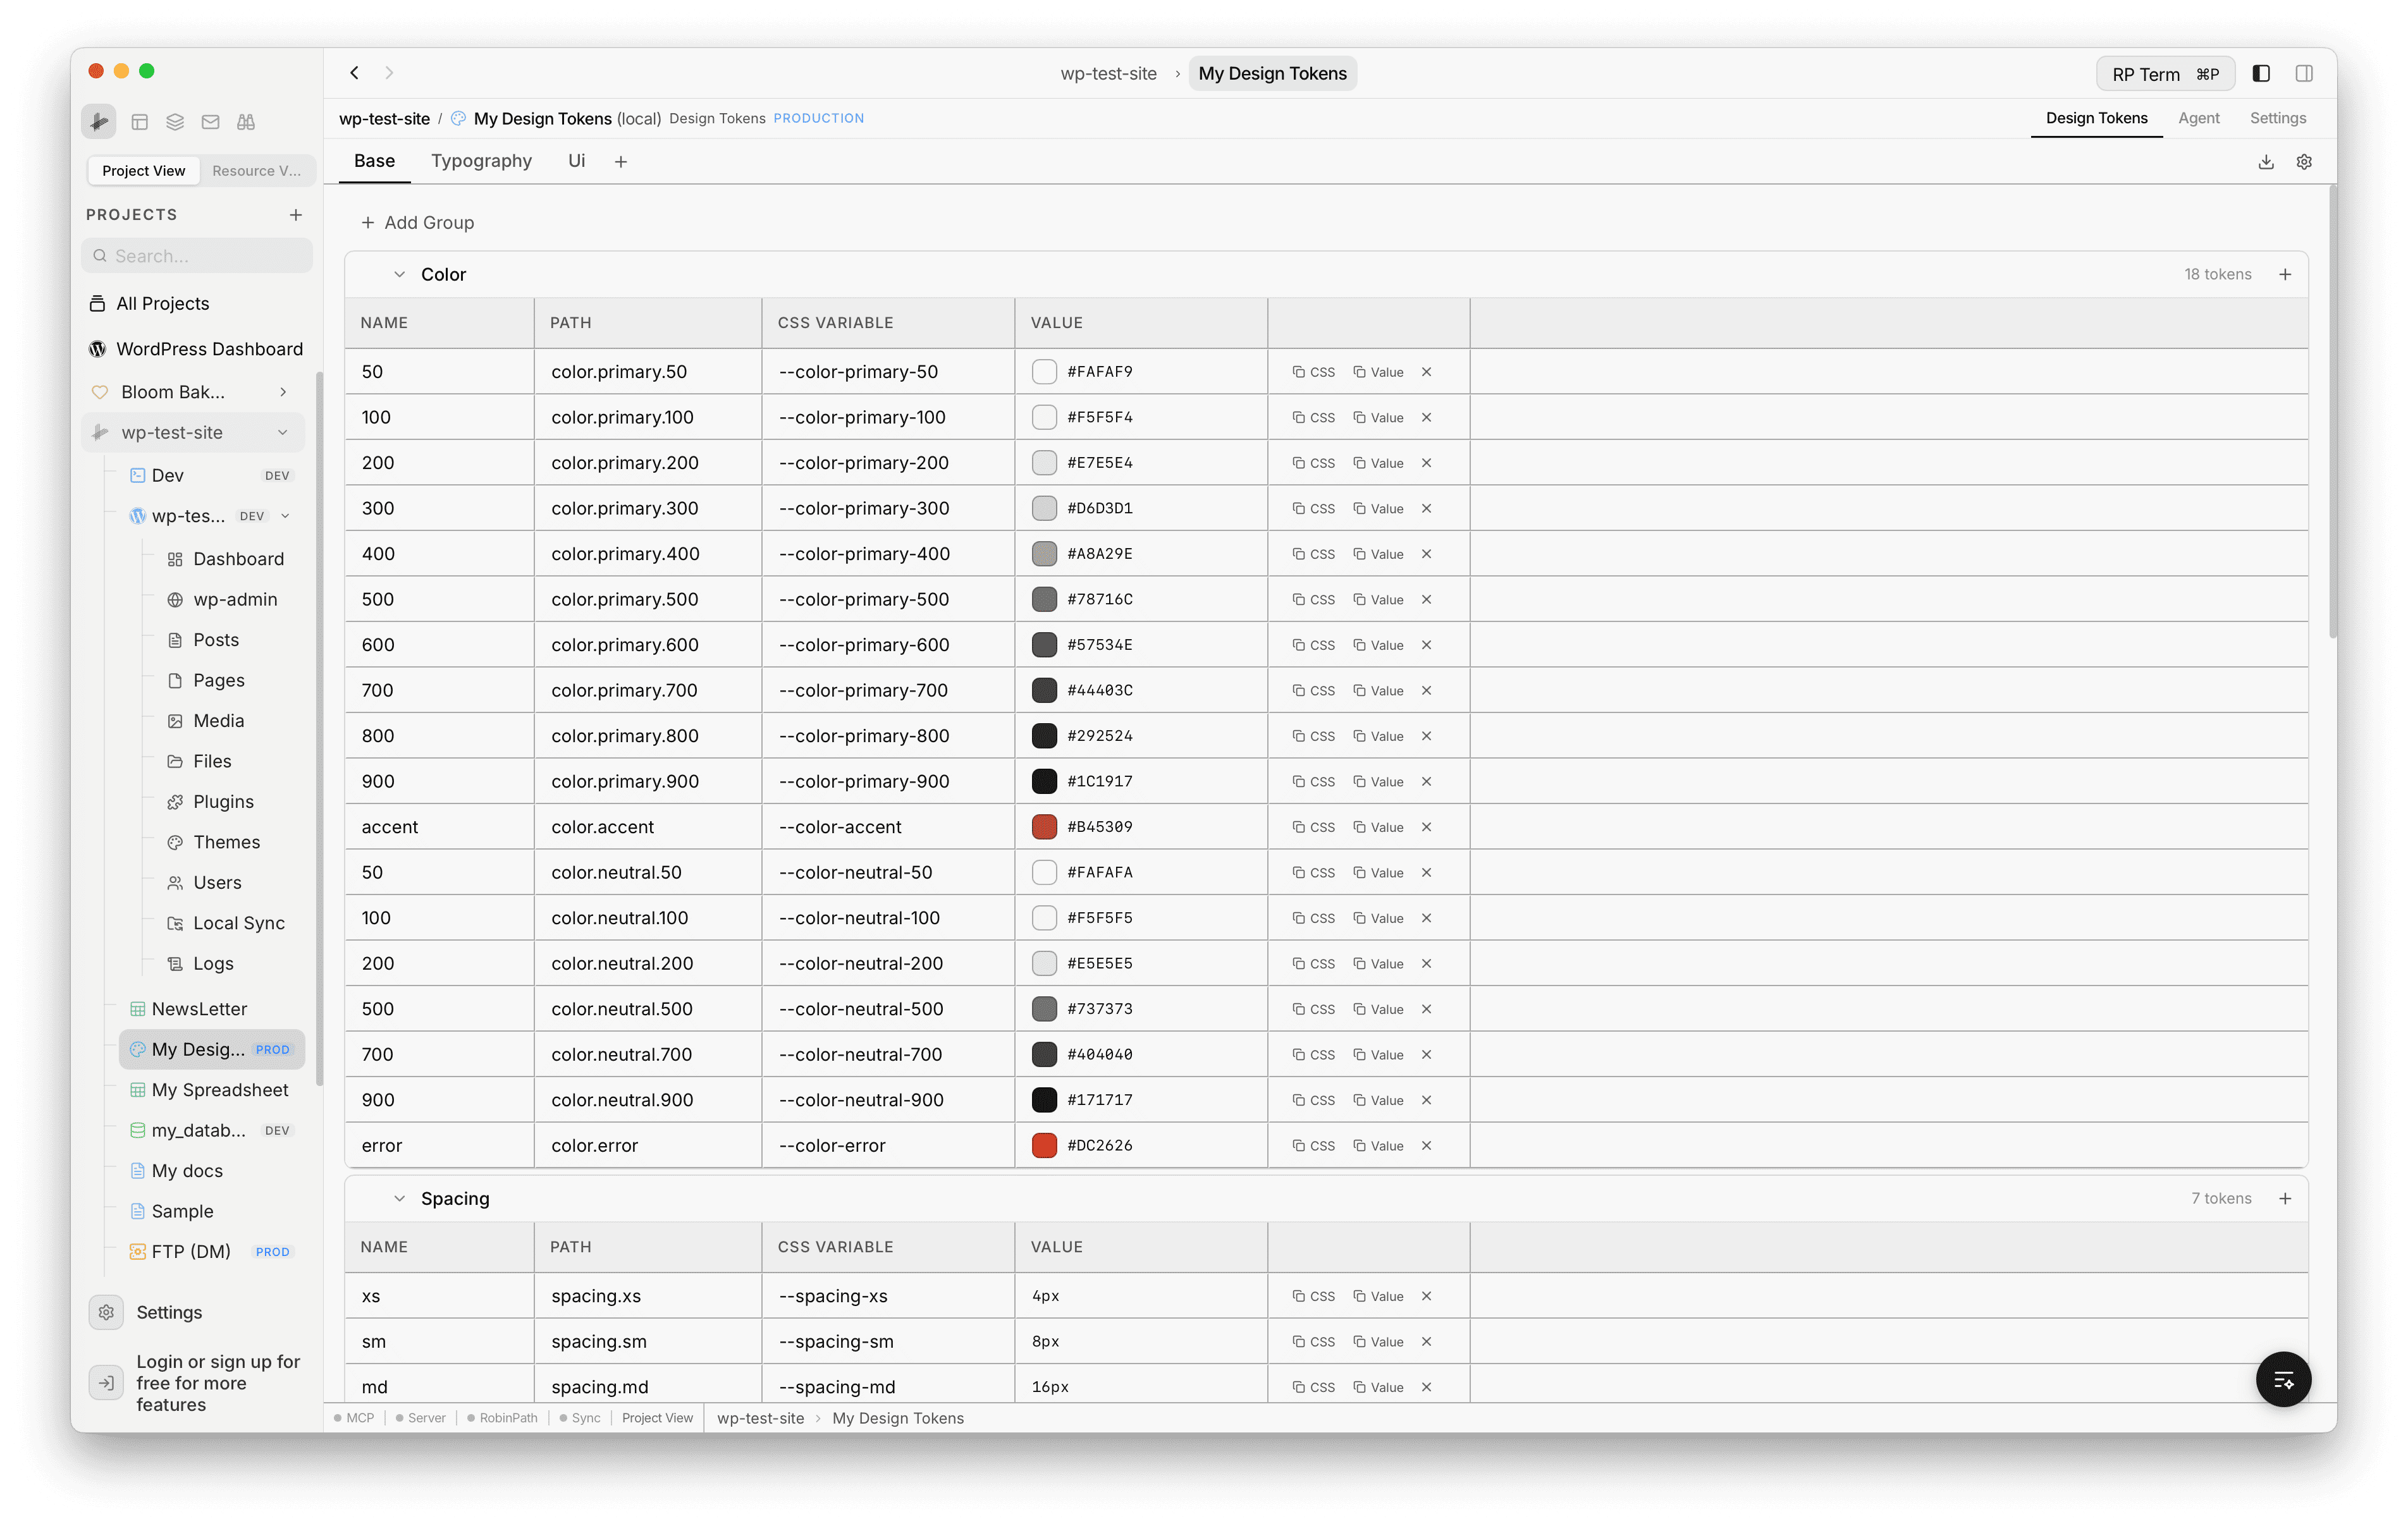Toggle the left sidebar panel icon top right
The image size is (2408, 1526).
pos(2260,73)
